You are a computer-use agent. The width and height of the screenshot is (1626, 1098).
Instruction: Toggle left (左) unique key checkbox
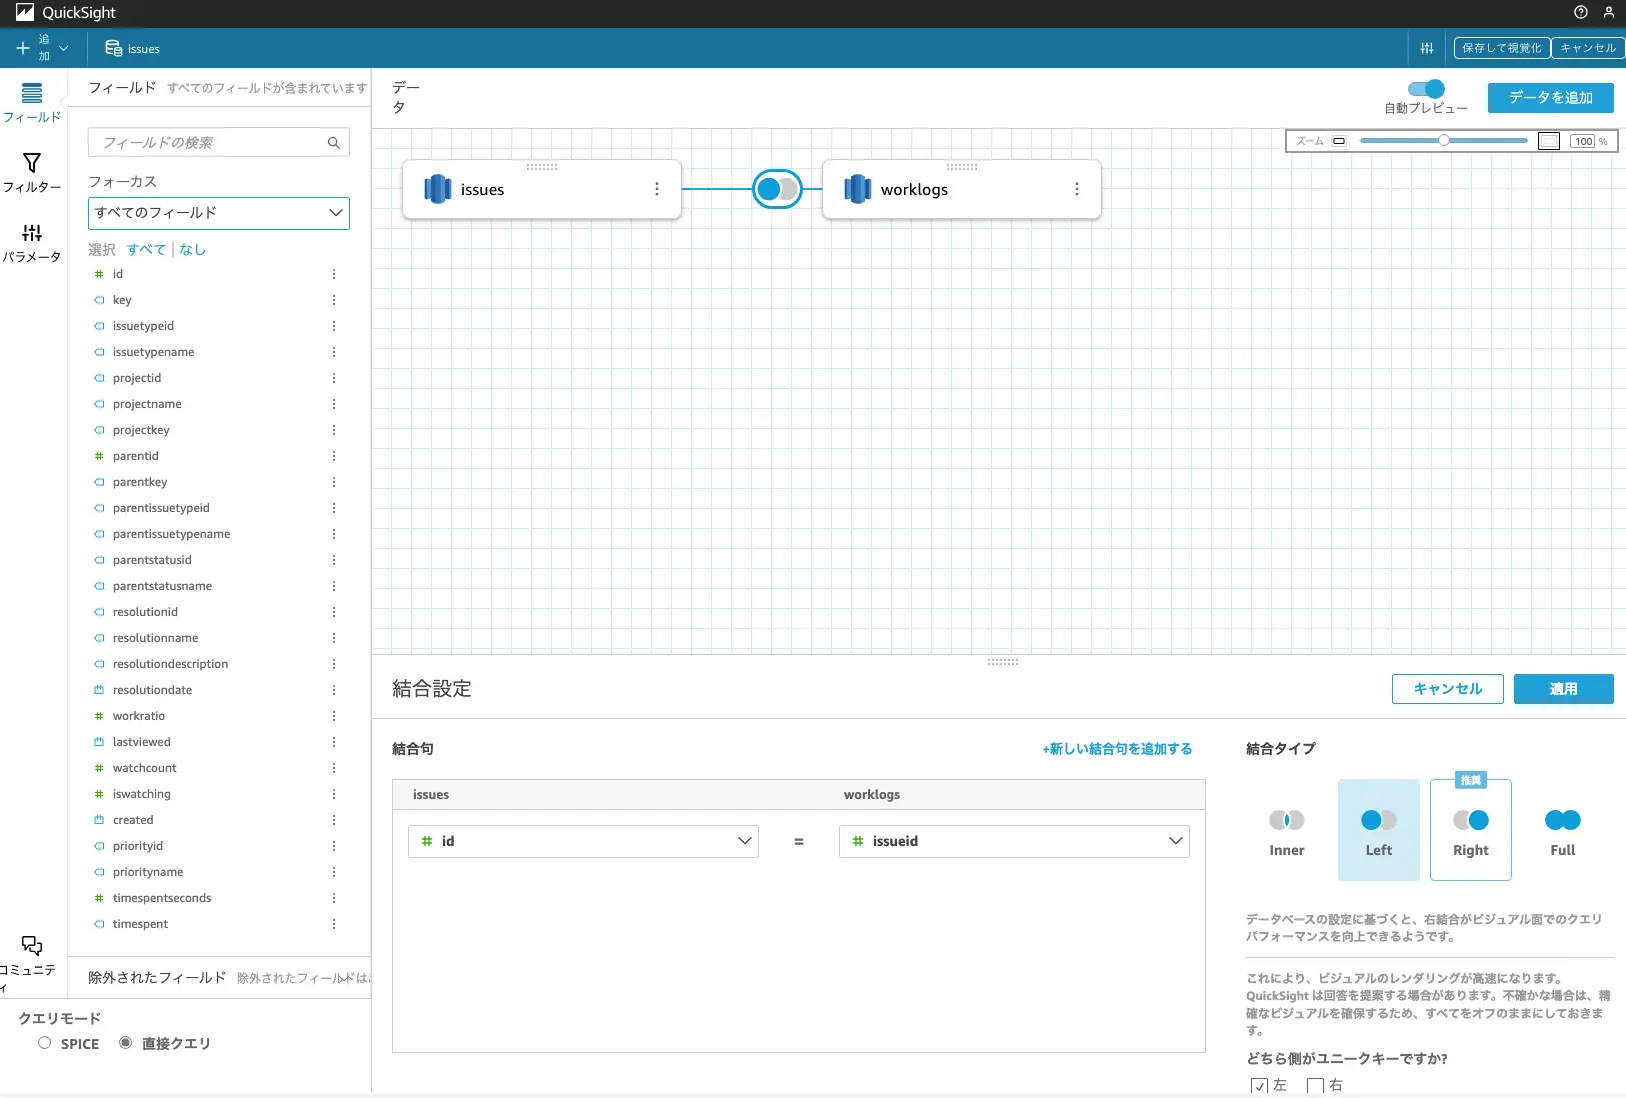[1259, 1085]
